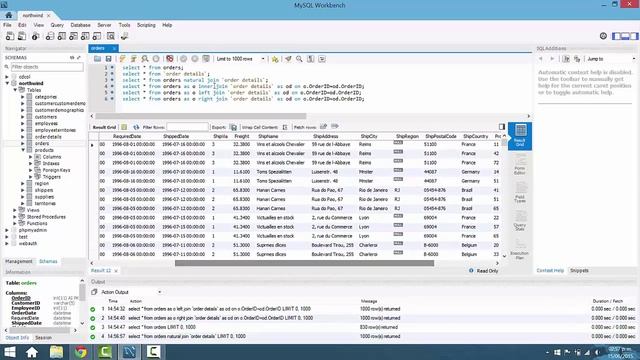The width and height of the screenshot is (640, 360).
Task: Open the Form Editor side panel
Action: (x=520, y=164)
